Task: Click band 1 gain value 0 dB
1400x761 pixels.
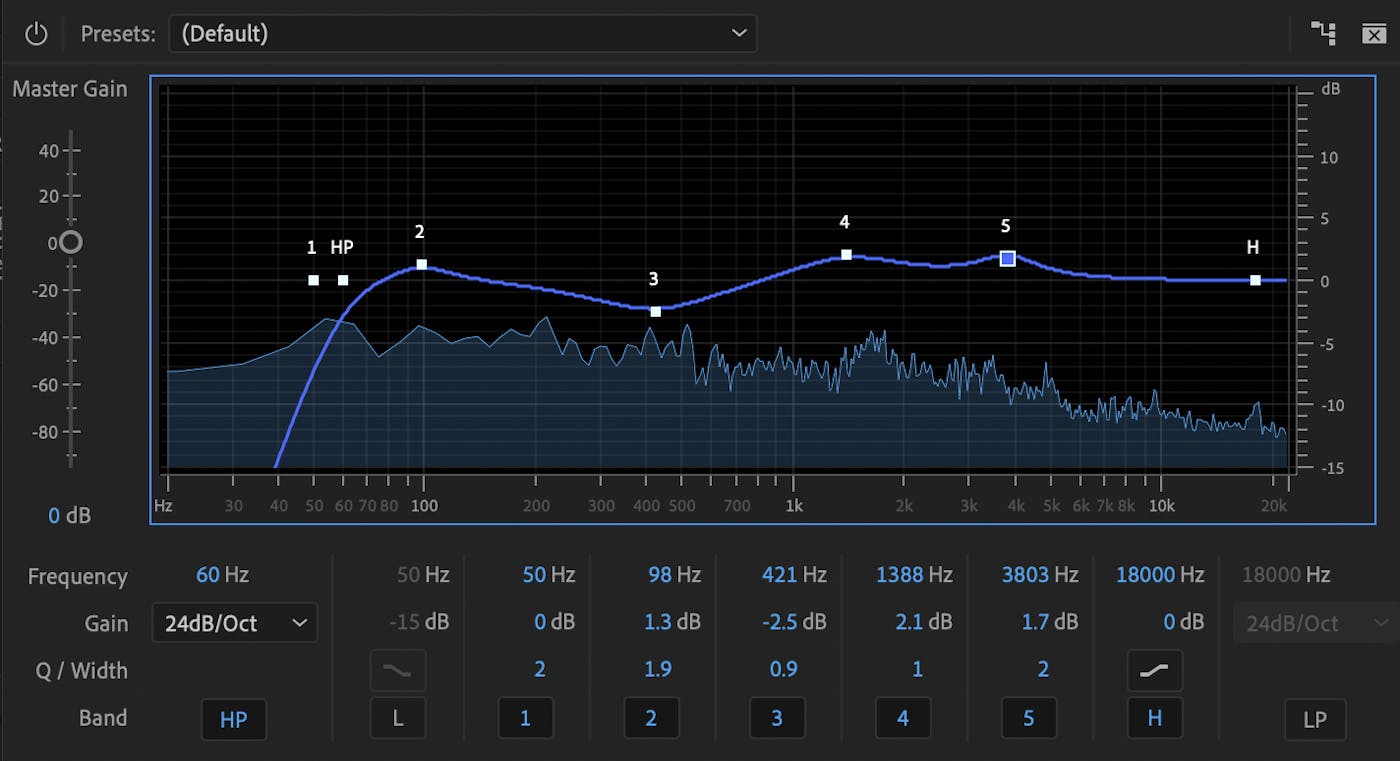Action: [x=555, y=622]
